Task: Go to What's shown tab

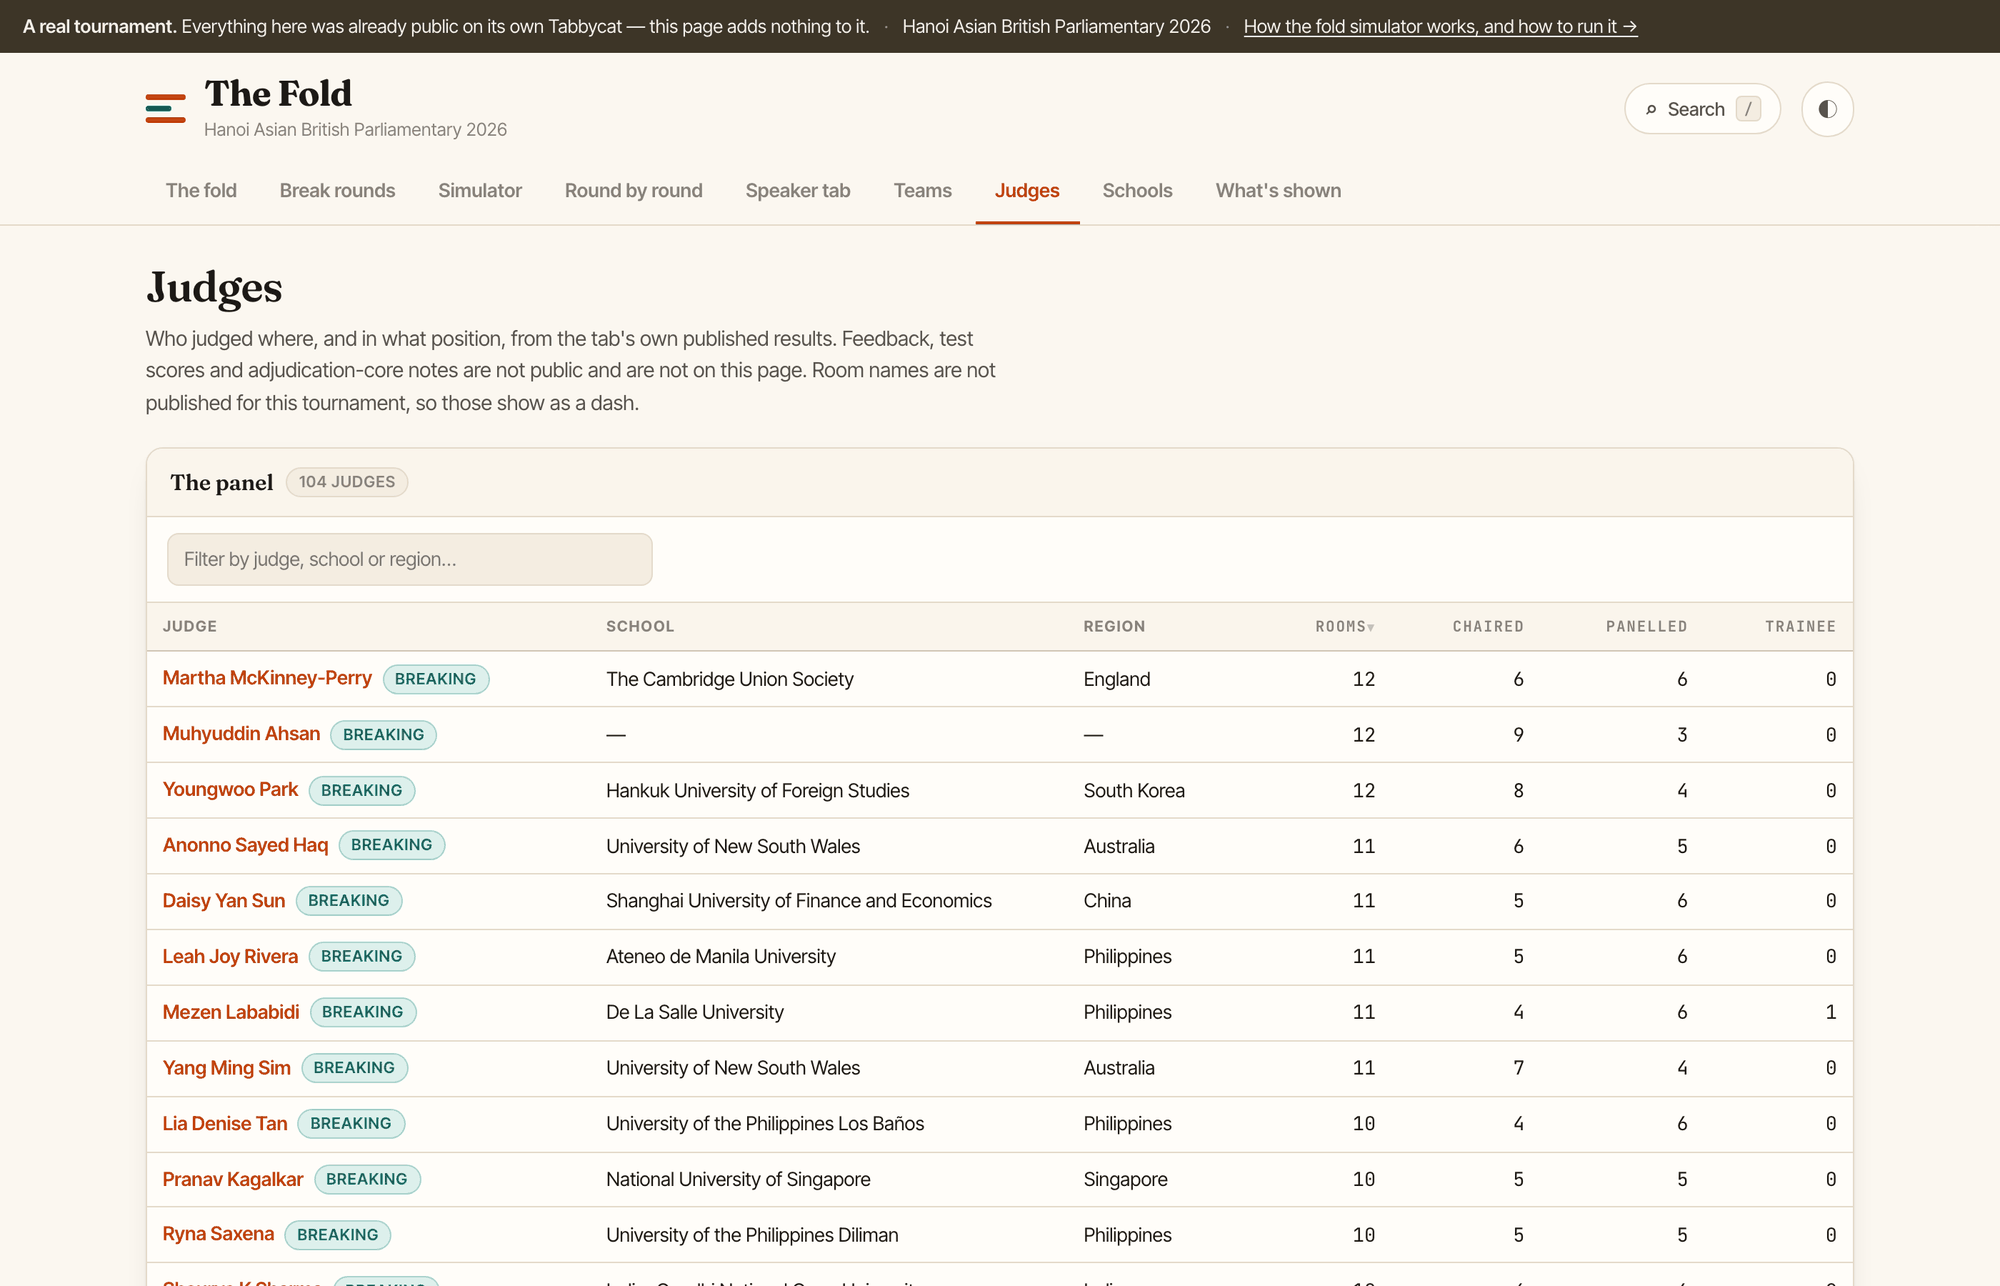Action: click(1278, 190)
